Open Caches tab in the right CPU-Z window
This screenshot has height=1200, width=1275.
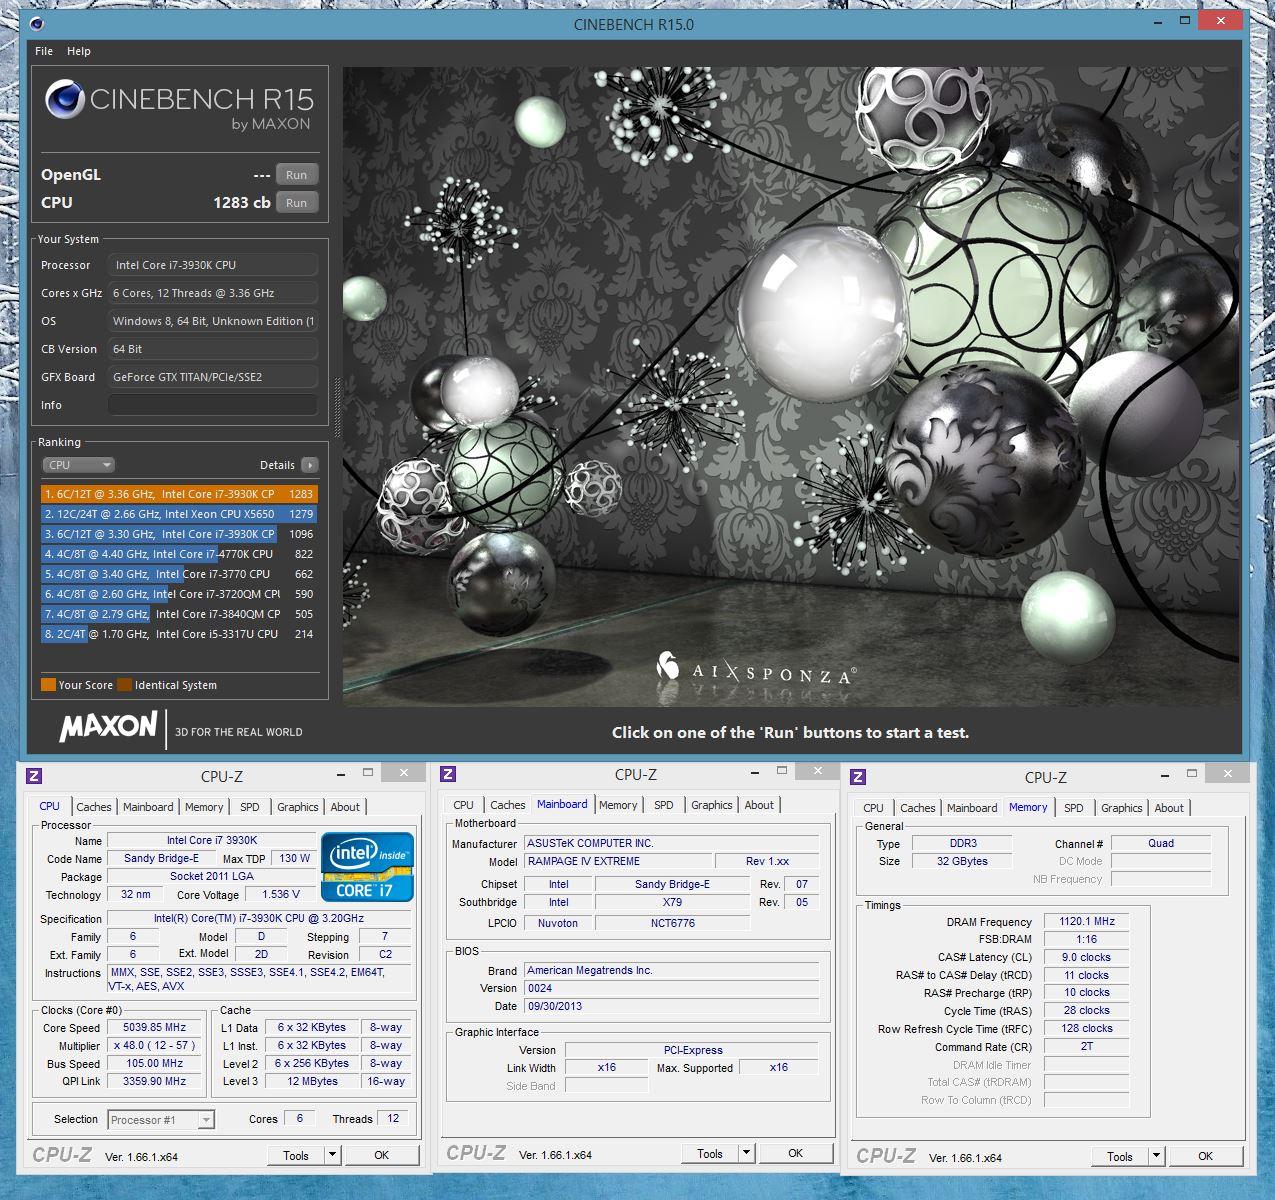coord(918,808)
